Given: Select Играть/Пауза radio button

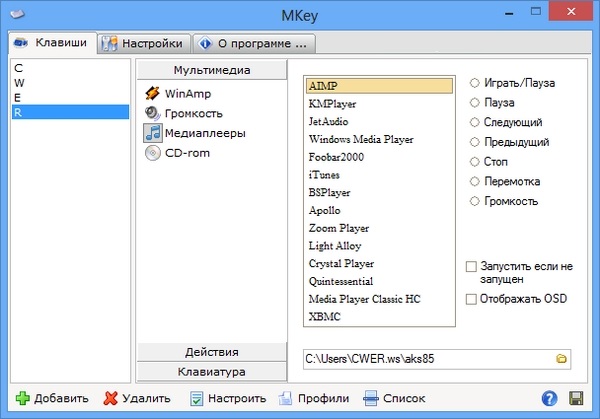Looking at the screenshot, I should [x=474, y=83].
